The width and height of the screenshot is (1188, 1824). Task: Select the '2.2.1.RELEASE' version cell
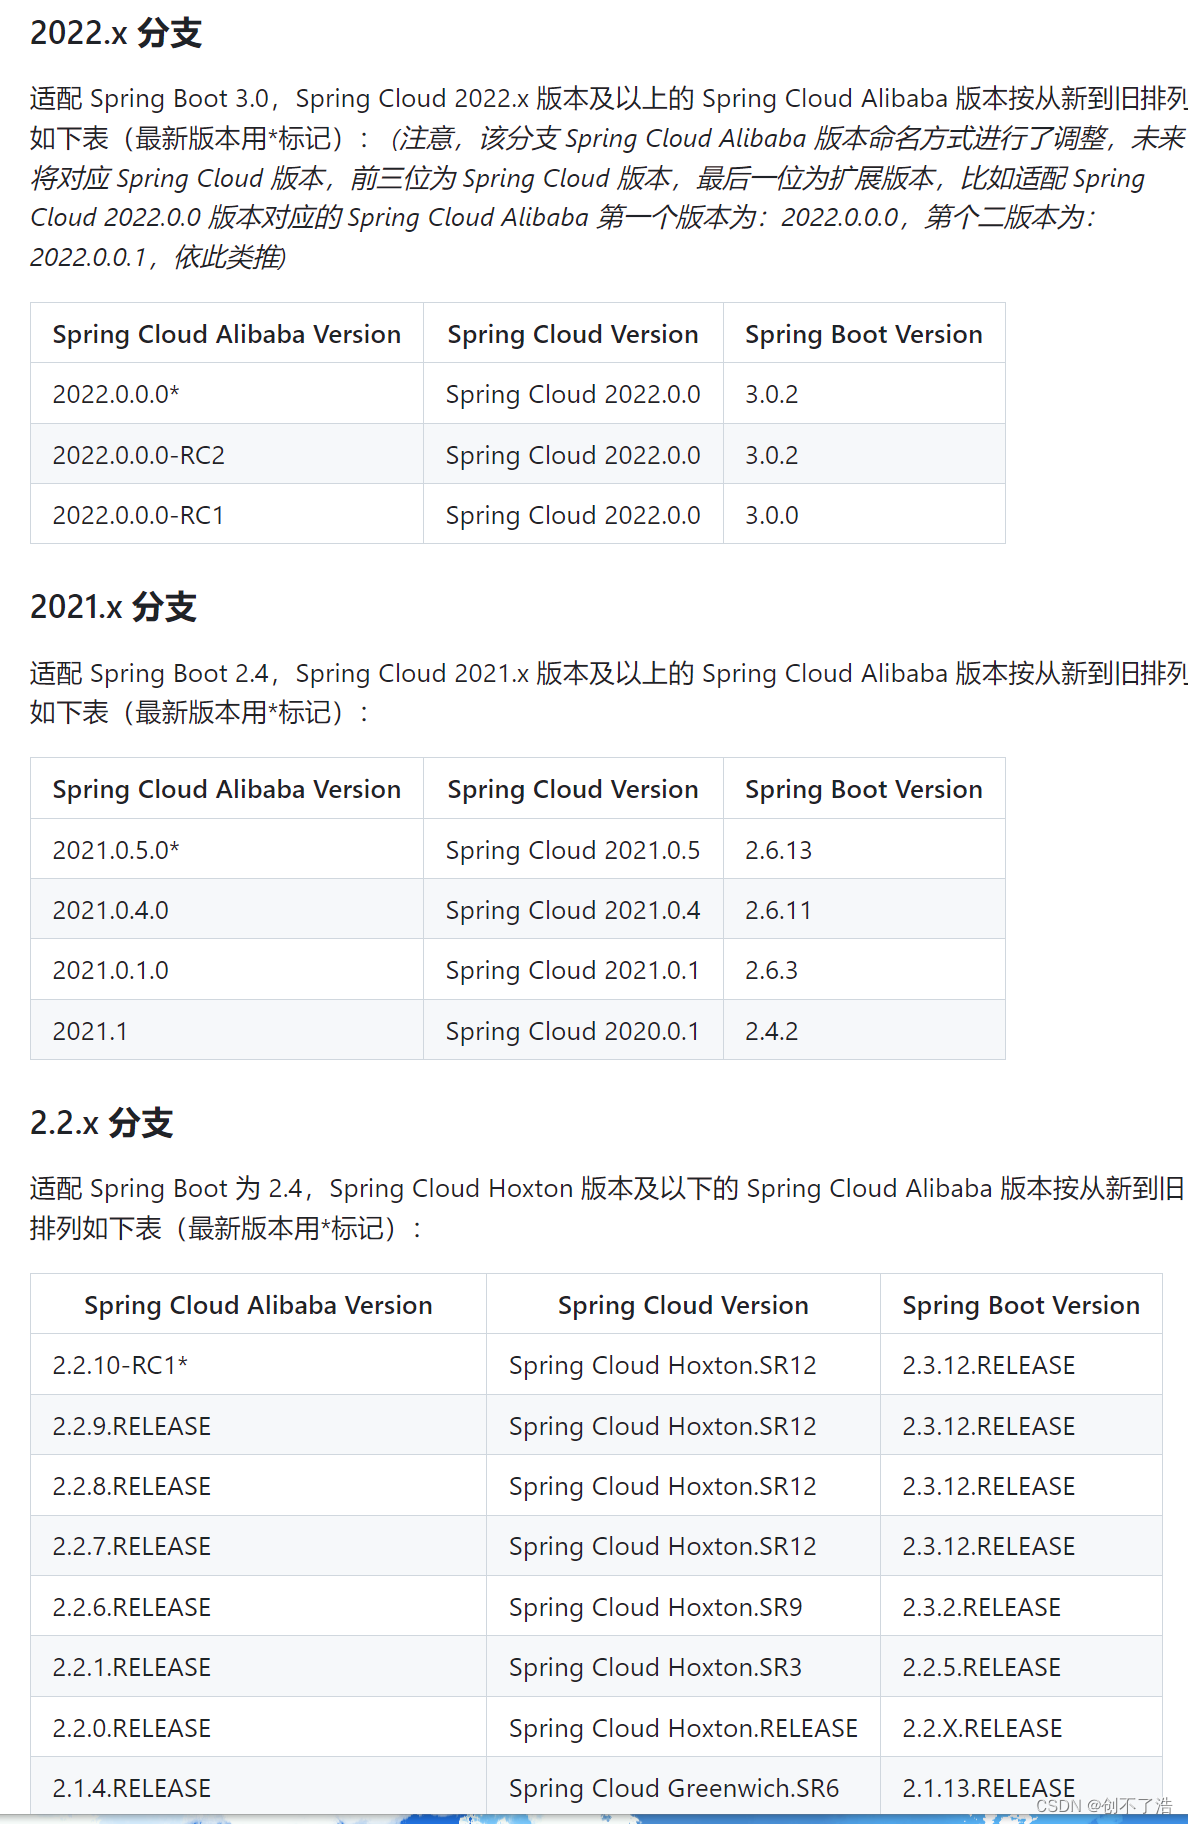click(258, 1667)
